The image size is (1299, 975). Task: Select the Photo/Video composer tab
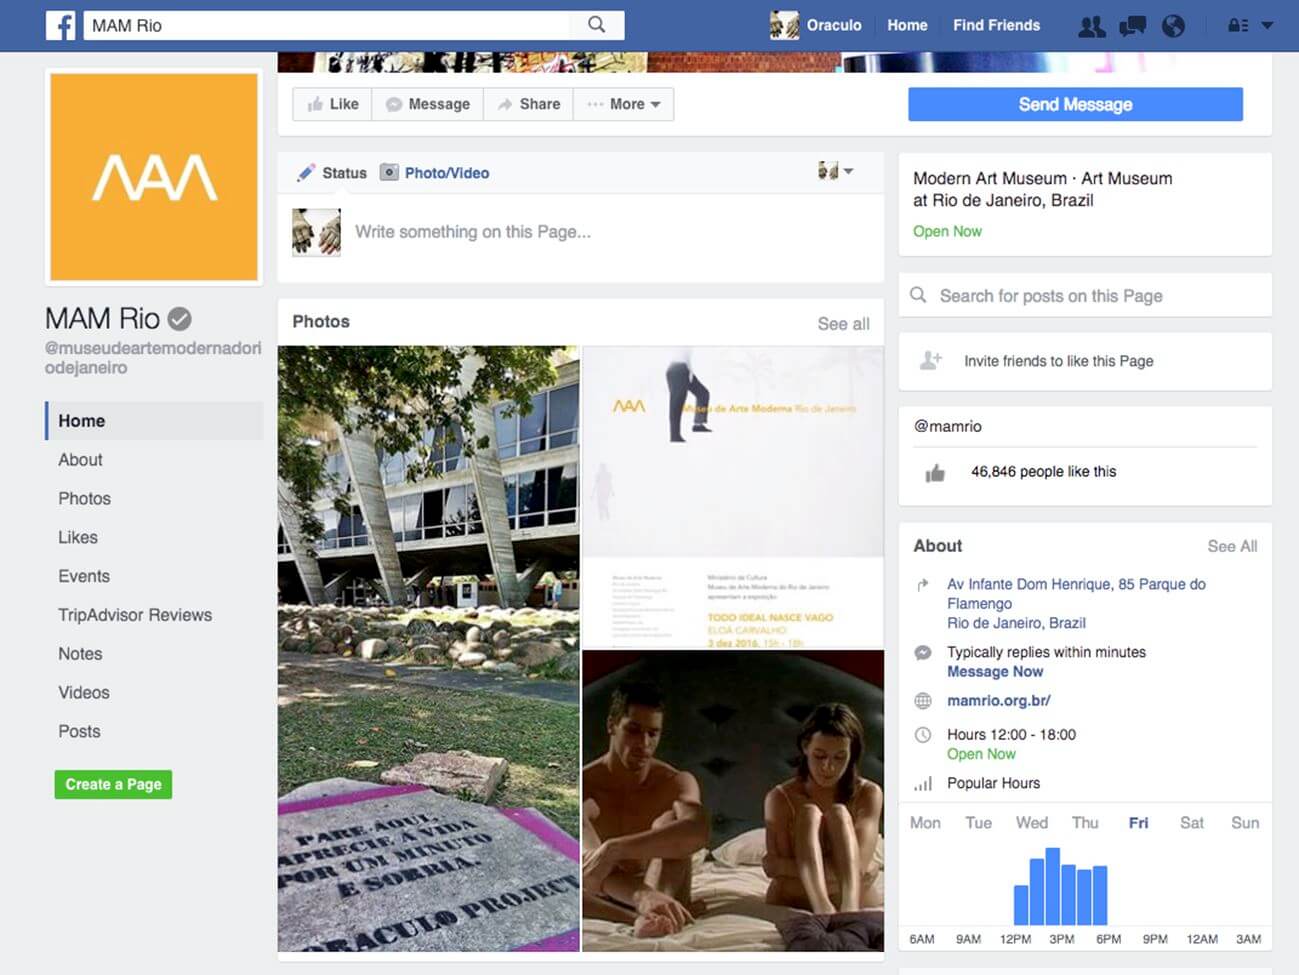pos(435,173)
